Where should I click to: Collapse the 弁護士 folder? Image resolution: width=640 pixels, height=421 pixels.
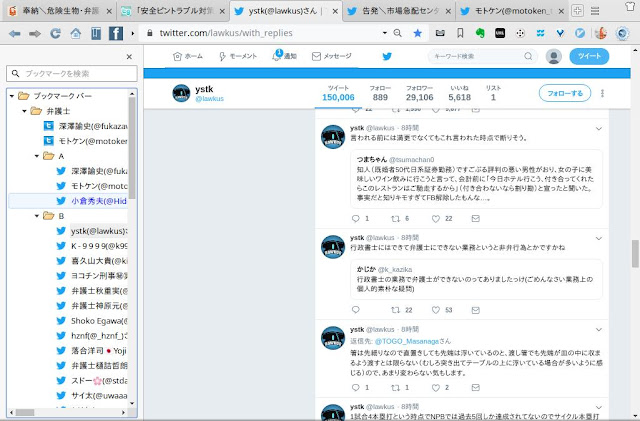point(24,111)
